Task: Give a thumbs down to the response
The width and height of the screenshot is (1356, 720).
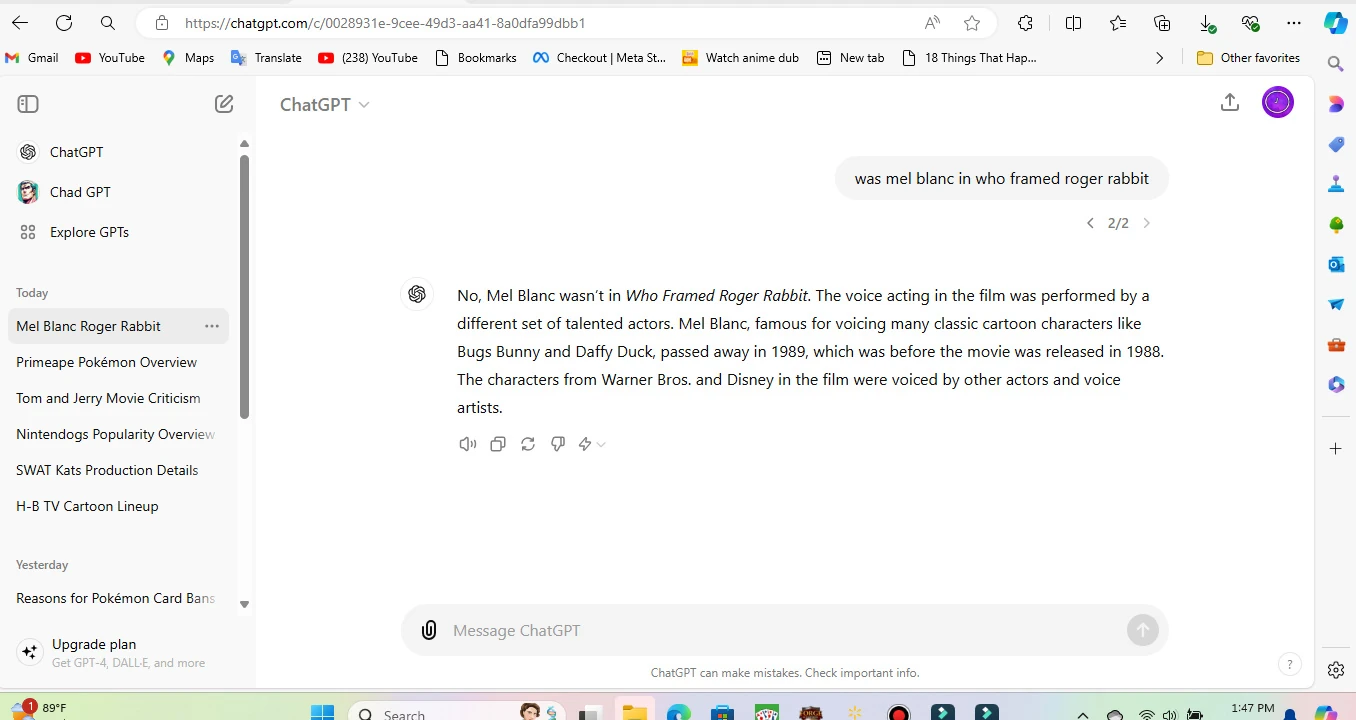Action: click(557, 443)
